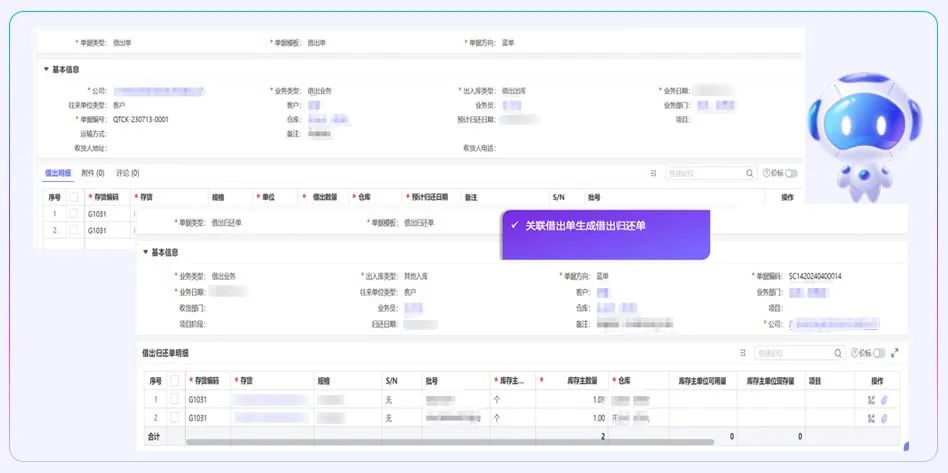Click the search magnifier in upper quick-locate box
Image resolution: width=948 pixels, height=473 pixels.
pyautogui.click(x=749, y=173)
